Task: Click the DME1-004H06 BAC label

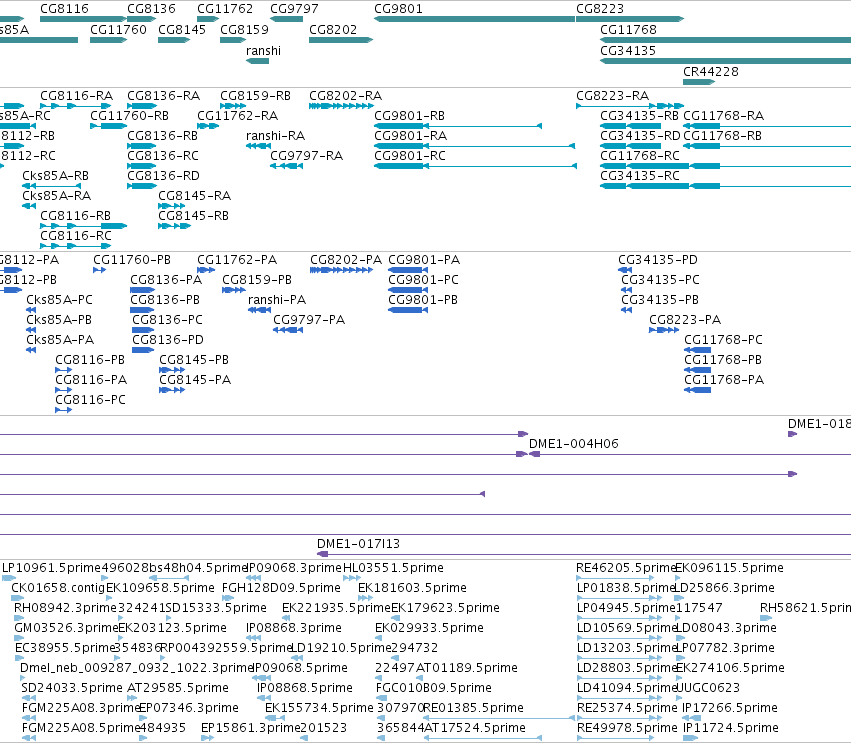Action: pos(574,444)
